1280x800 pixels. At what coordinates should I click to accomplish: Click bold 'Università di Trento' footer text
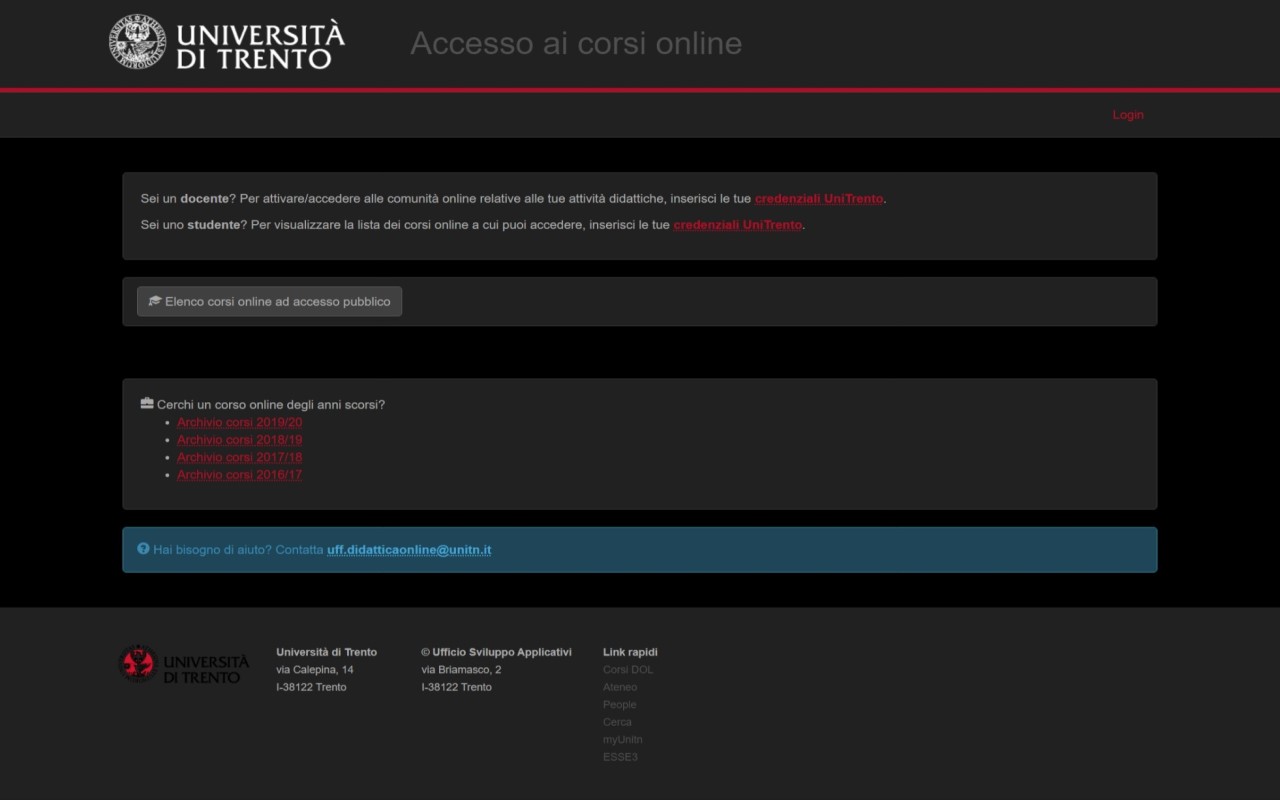(327, 652)
